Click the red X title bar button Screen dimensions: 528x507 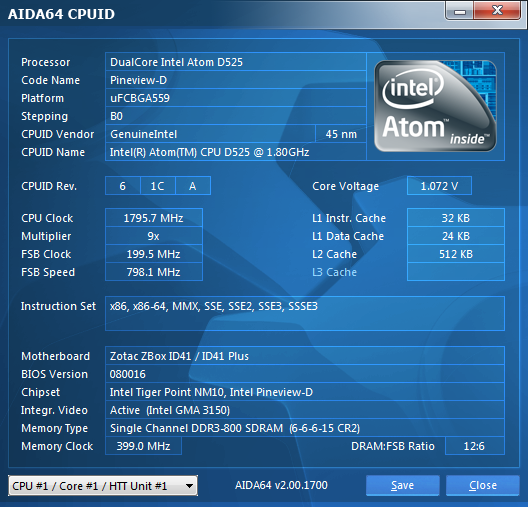click(x=497, y=11)
